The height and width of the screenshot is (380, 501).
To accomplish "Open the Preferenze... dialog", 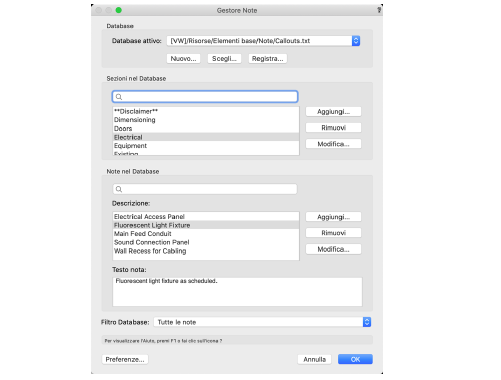I will tap(125, 359).
